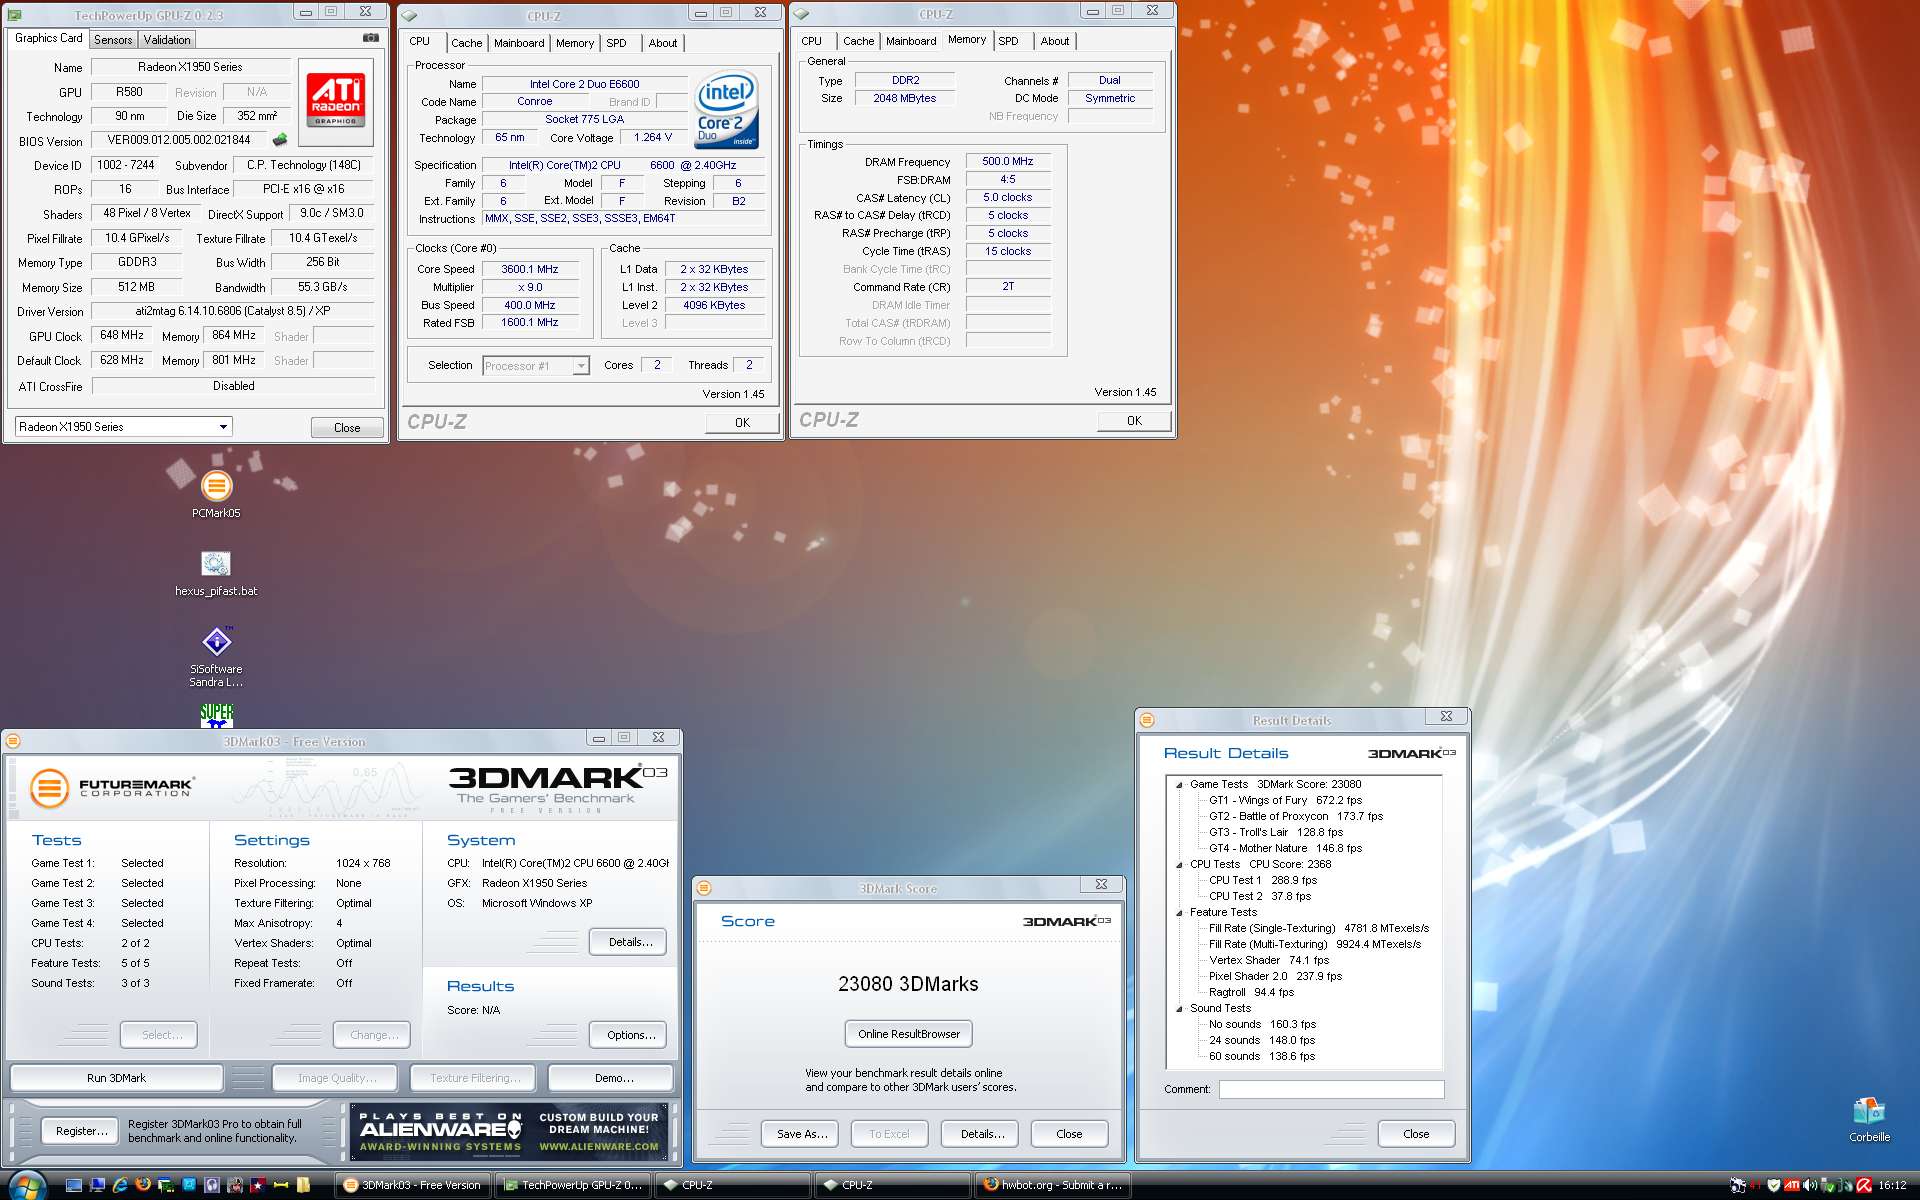Click the Comment input field
The image size is (1920, 1200).
click(1331, 1089)
